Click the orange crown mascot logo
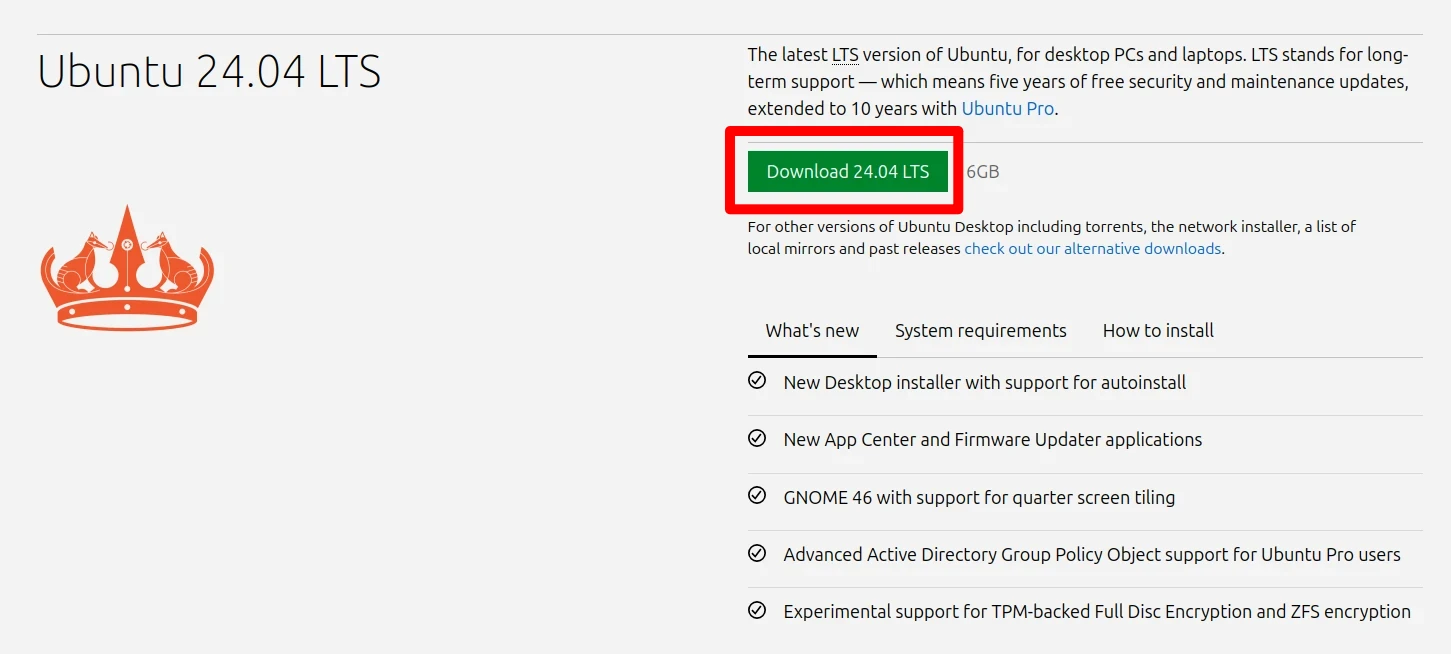1451x654 pixels. (x=127, y=267)
